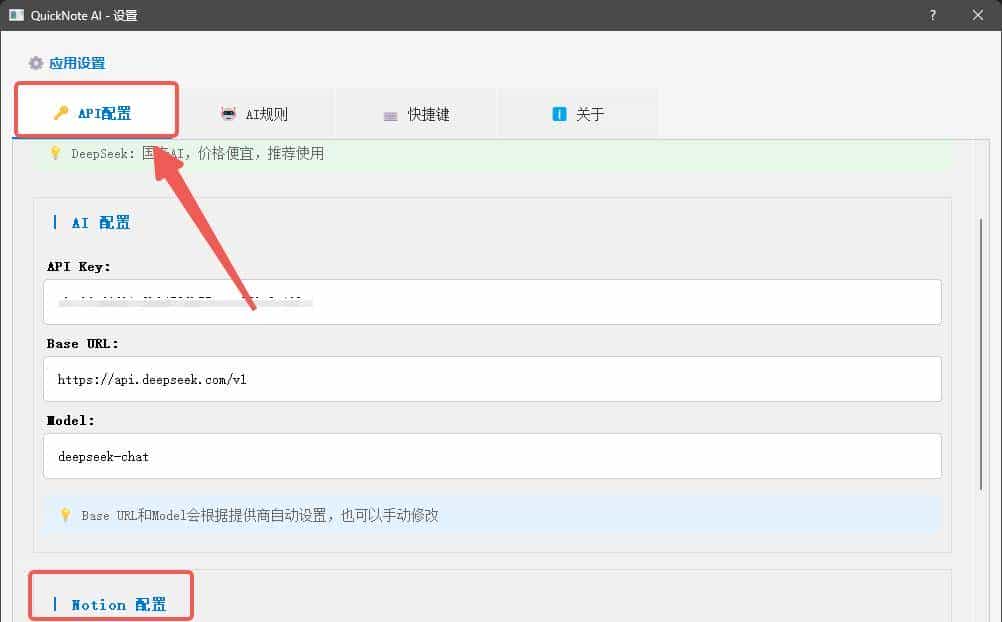Click the info icon on the 关于 tab
This screenshot has width=1002, height=622.
coord(560,113)
